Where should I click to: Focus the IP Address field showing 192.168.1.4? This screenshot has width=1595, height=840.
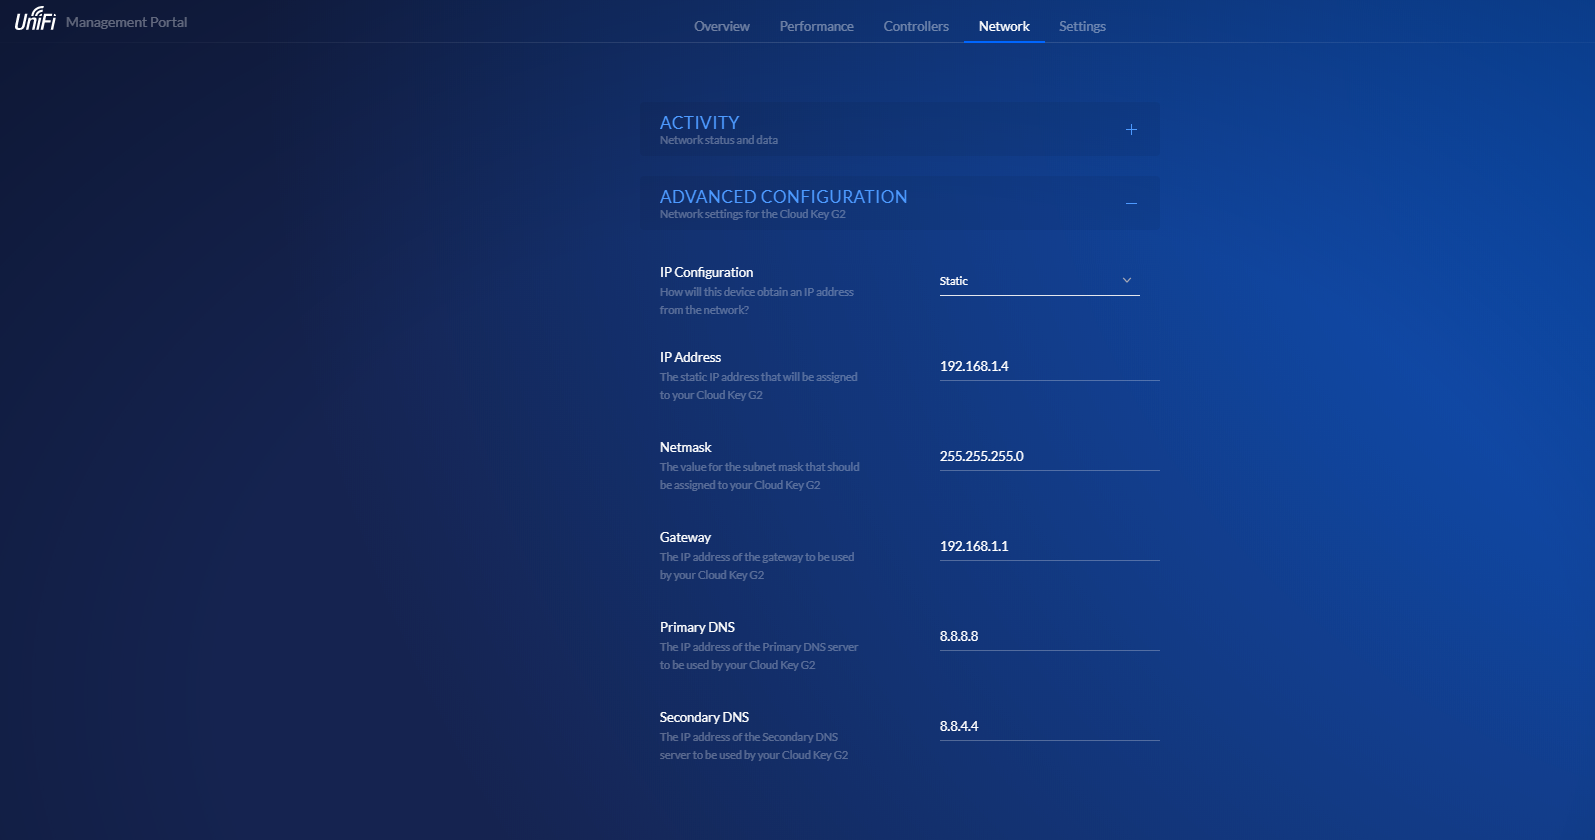click(1048, 366)
